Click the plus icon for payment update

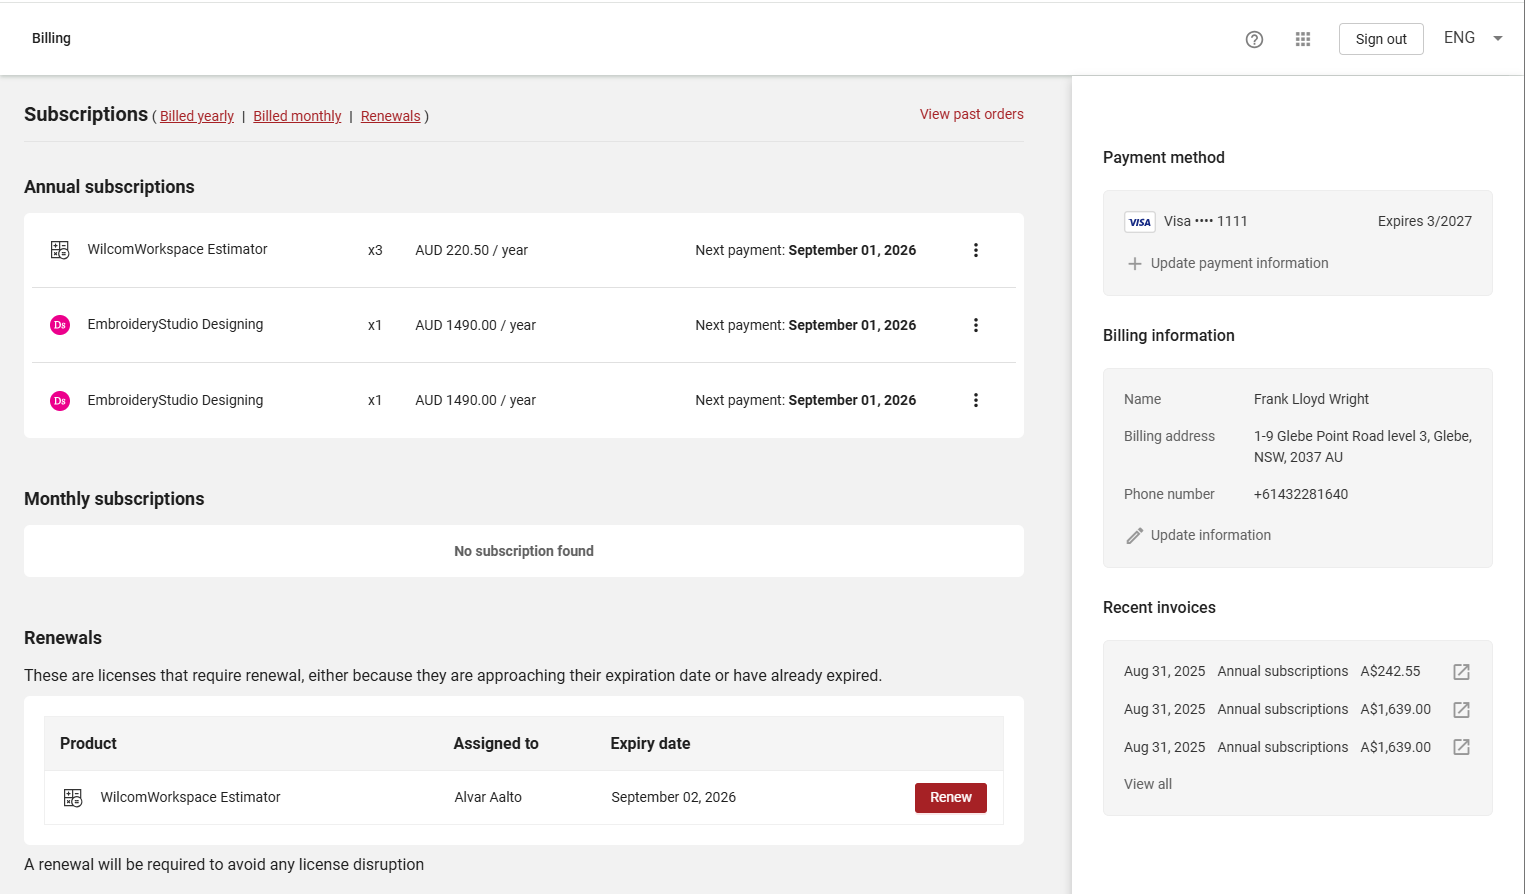[x=1135, y=264]
